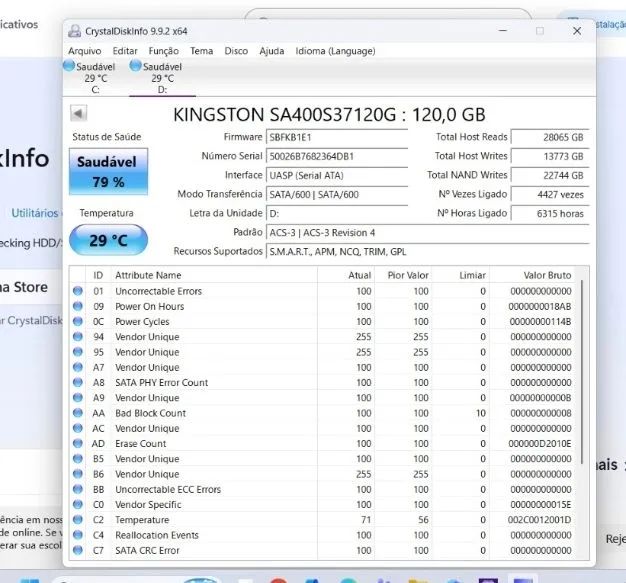Click the status icon for row 94
Screen dimensions: 626x583
click(x=78, y=337)
